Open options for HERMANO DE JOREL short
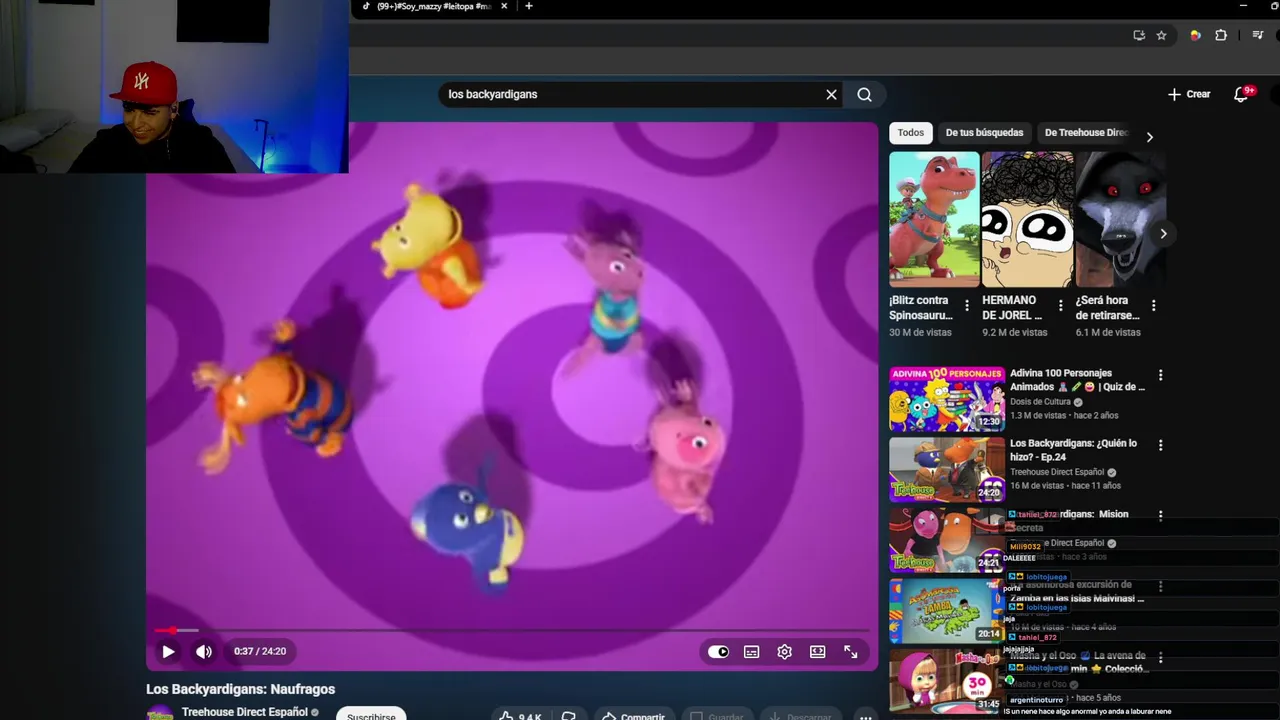This screenshot has width=1280, height=720. 1060,306
